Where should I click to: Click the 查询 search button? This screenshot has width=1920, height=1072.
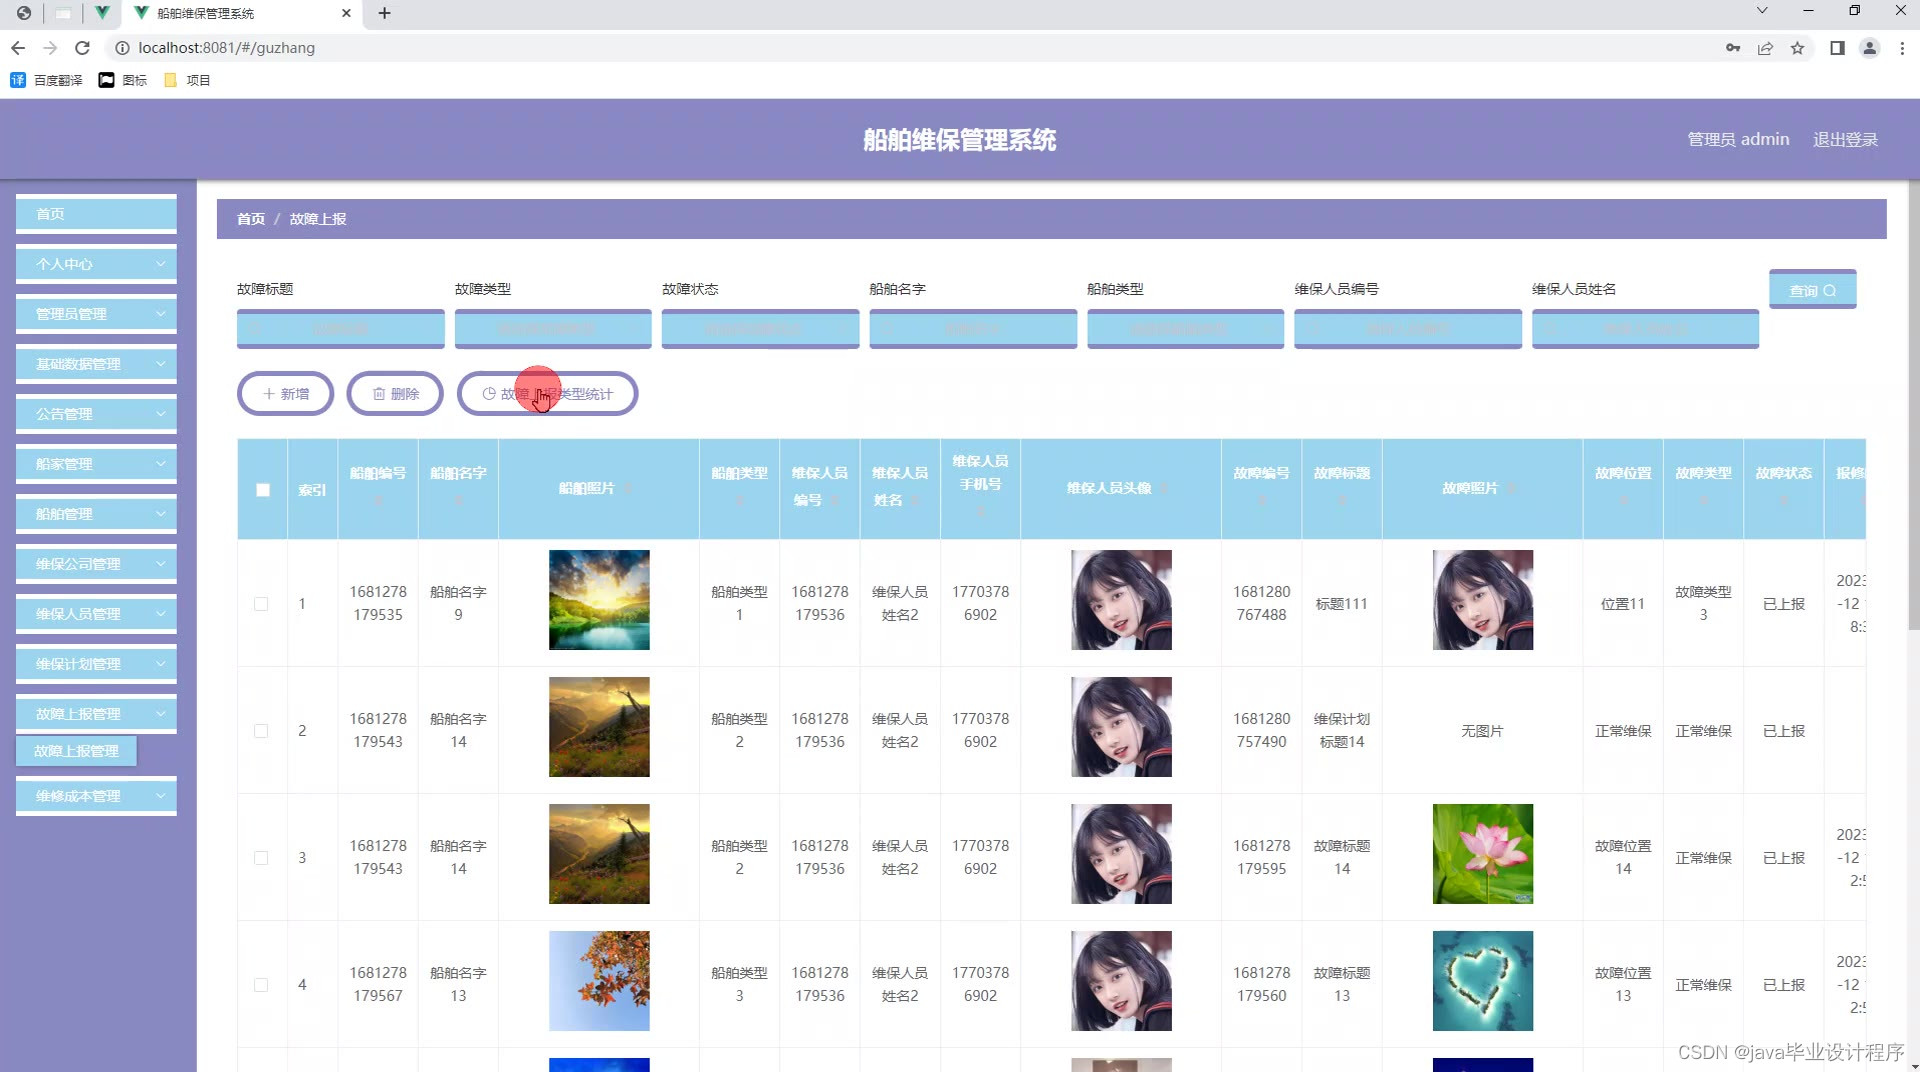point(1812,290)
